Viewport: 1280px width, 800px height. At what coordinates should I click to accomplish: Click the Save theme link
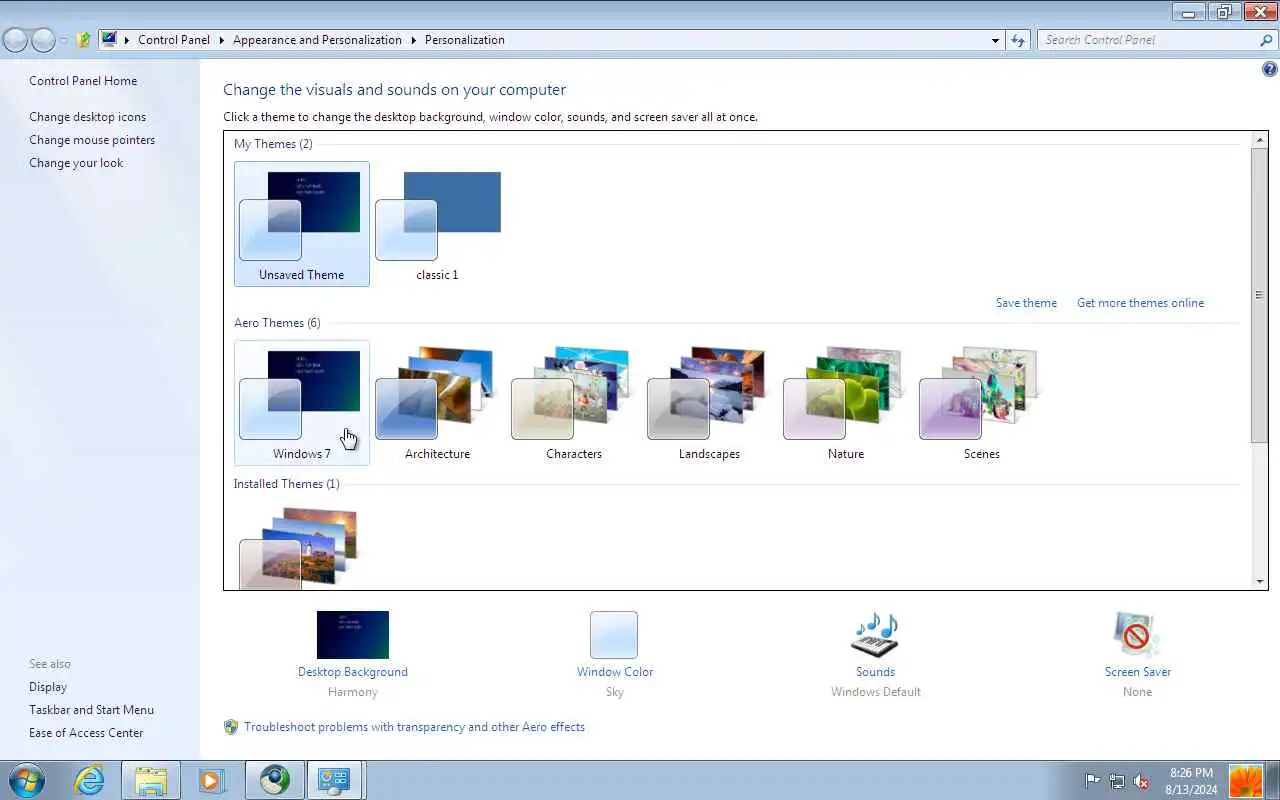coord(1026,303)
